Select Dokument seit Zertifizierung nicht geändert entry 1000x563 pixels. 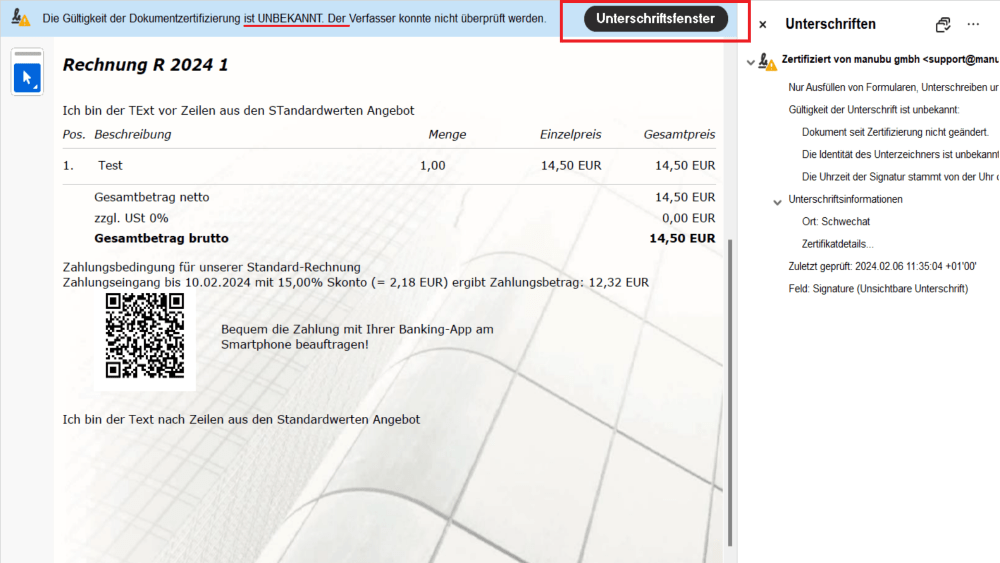pos(895,132)
